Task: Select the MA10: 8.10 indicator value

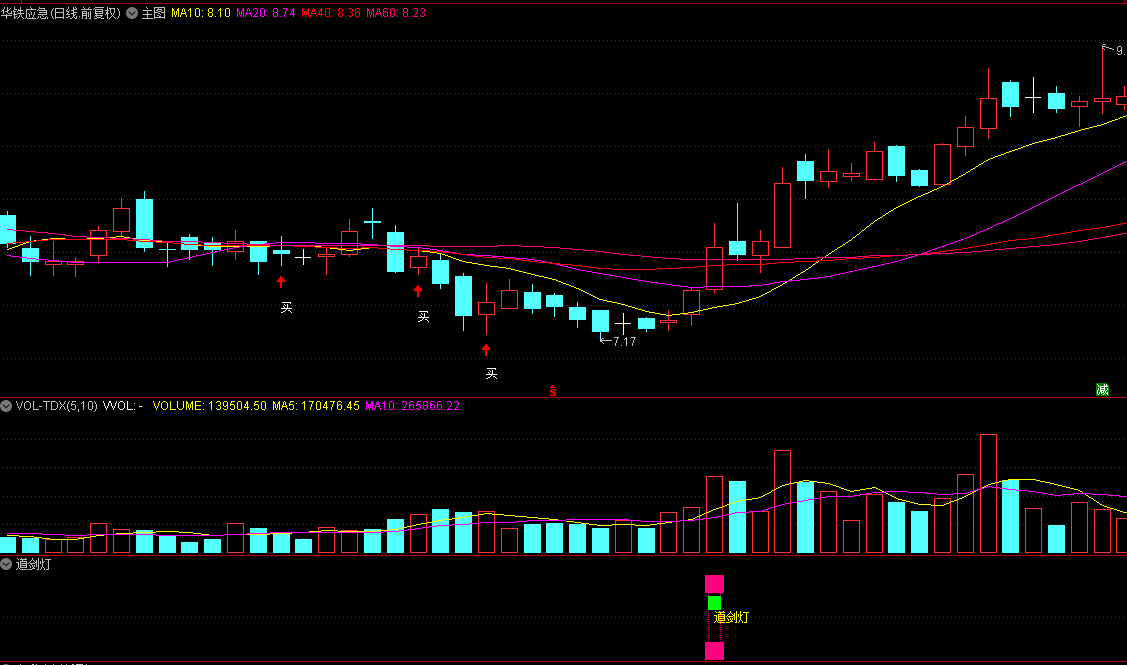Action: (x=201, y=13)
